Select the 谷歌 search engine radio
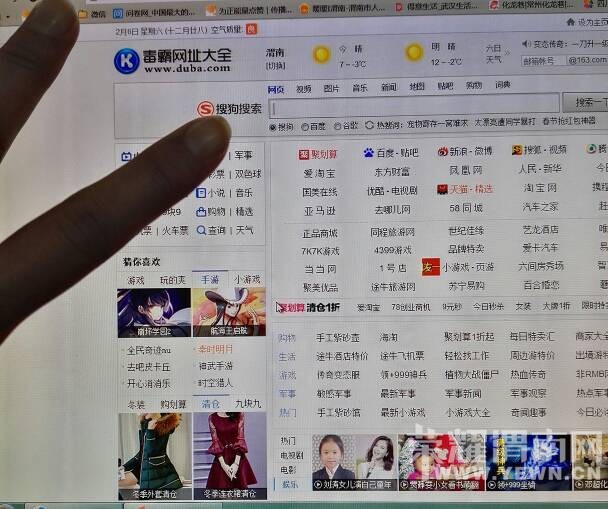This screenshot has width=608, height=509. point(337,126)
